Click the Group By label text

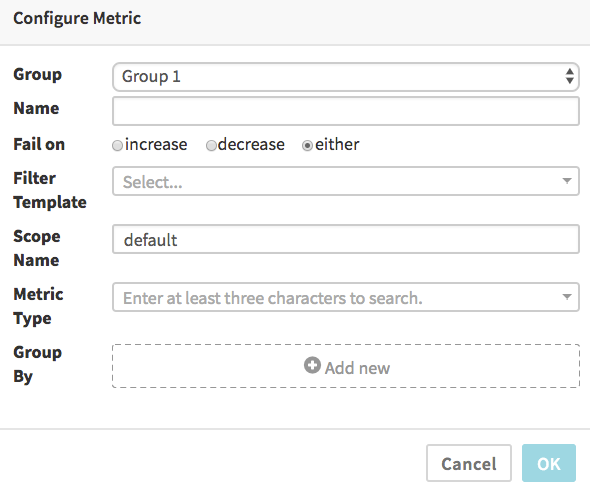(x=37, y=364)
